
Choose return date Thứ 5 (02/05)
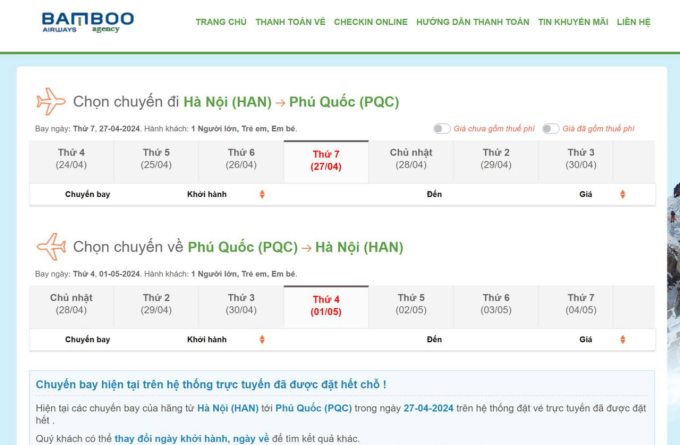point(410,304)
